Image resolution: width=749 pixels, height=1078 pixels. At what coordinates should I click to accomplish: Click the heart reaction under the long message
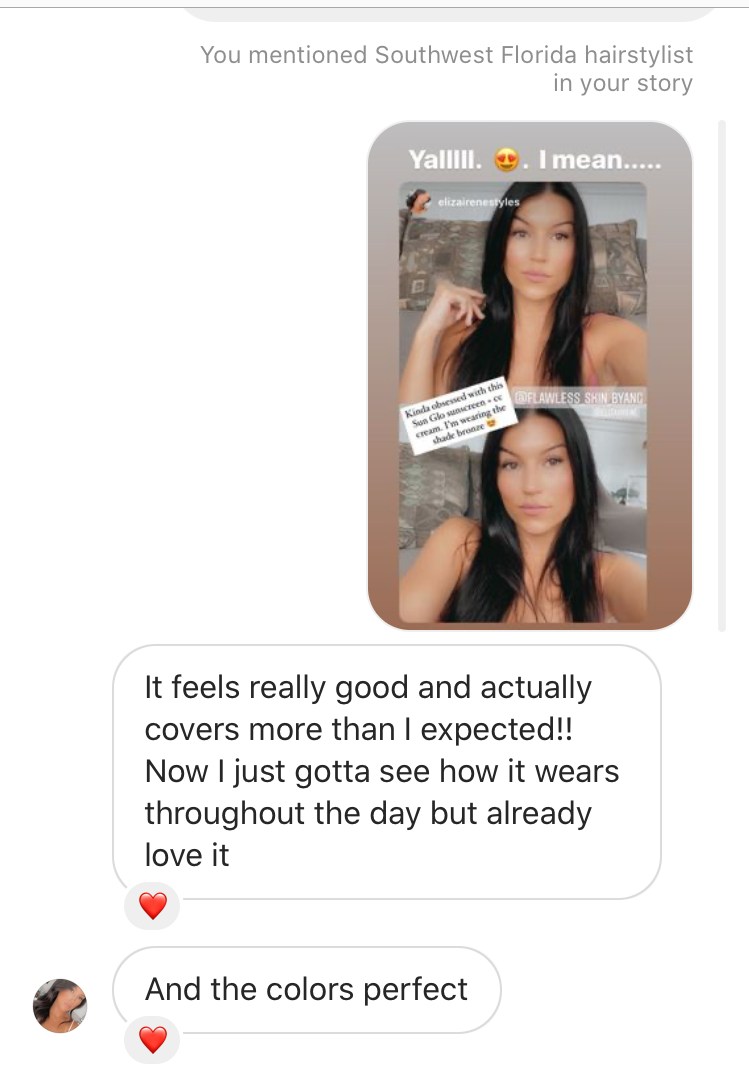152,905
